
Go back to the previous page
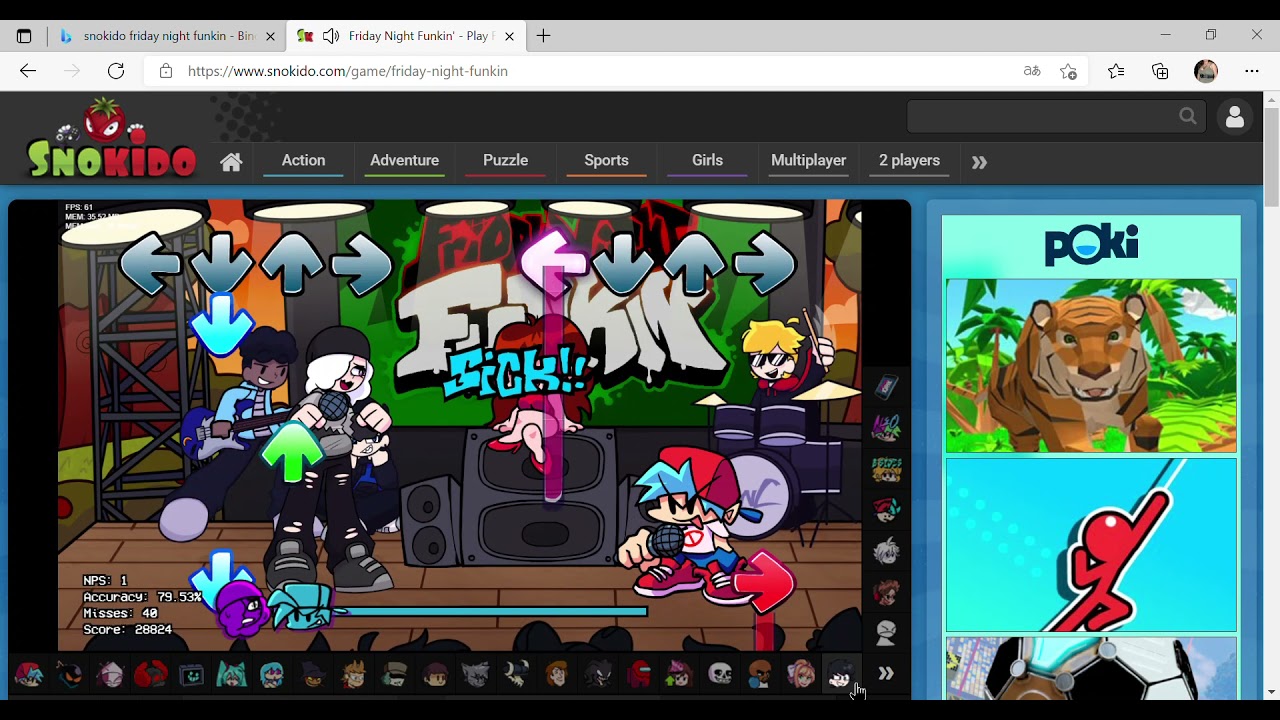point(28,71)
